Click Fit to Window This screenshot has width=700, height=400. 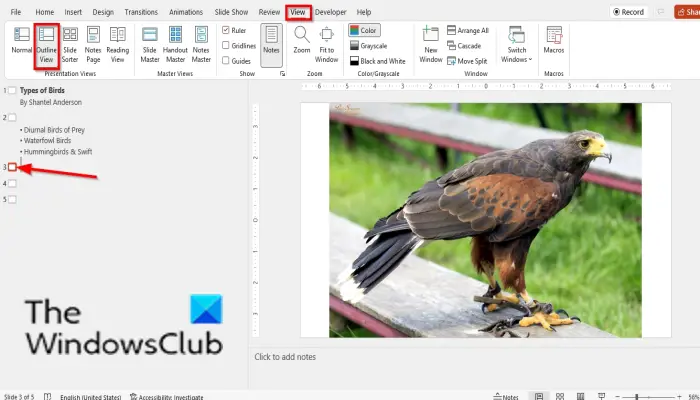[x=326, y=45]
